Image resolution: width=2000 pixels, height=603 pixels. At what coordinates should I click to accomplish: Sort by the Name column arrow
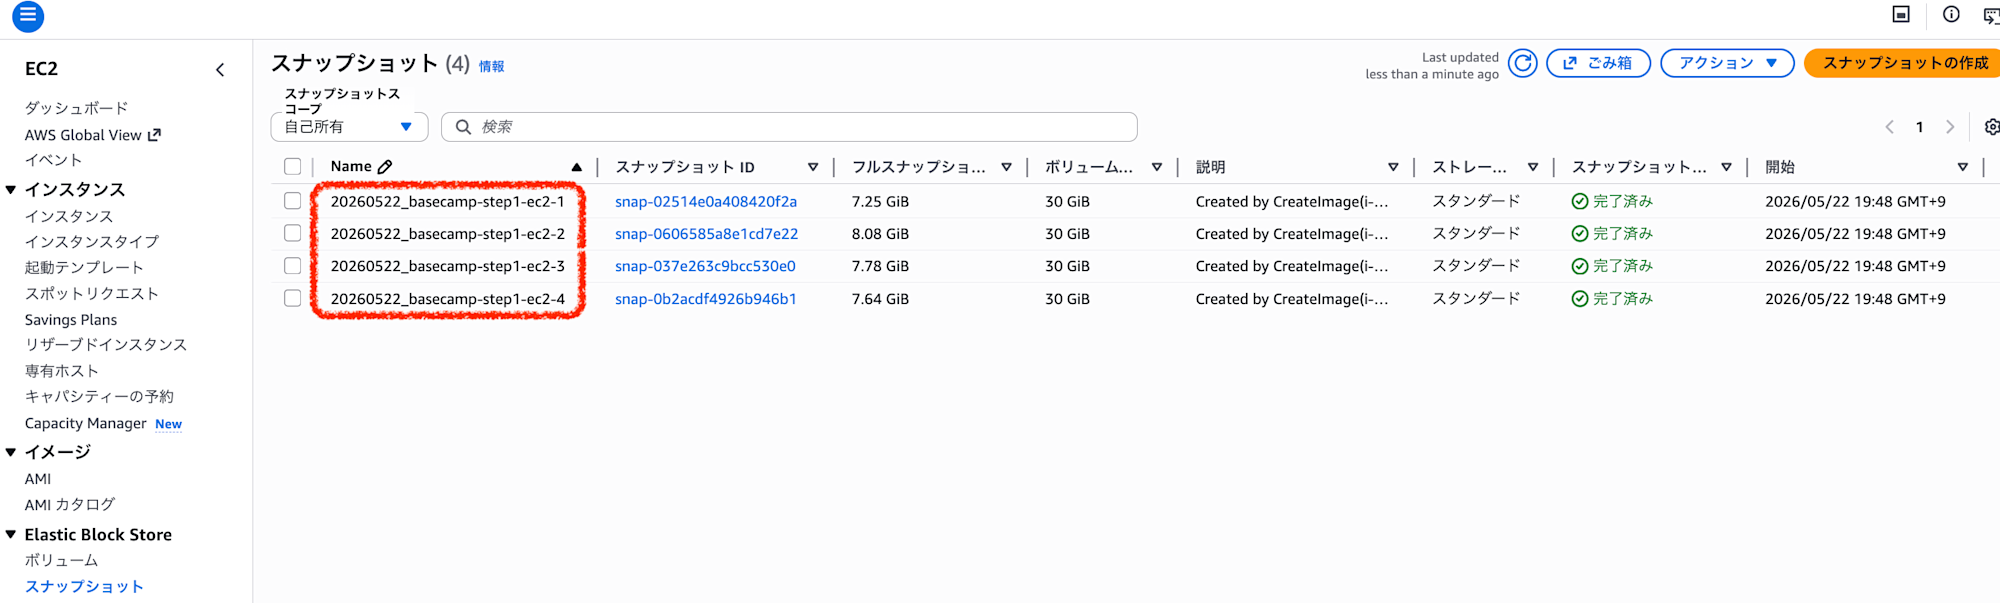click(577, 167)
